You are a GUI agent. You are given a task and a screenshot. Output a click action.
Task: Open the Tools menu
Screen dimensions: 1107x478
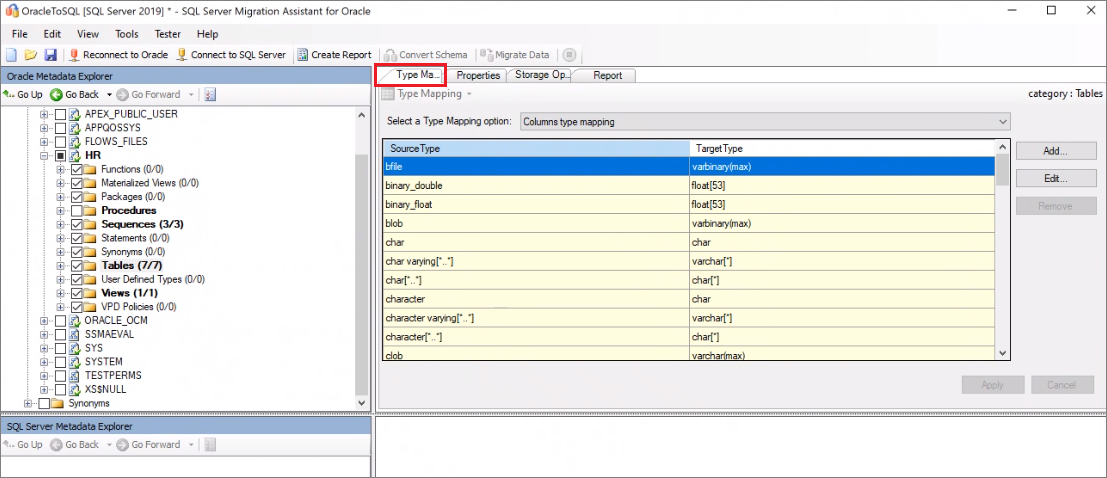point(127,34)
